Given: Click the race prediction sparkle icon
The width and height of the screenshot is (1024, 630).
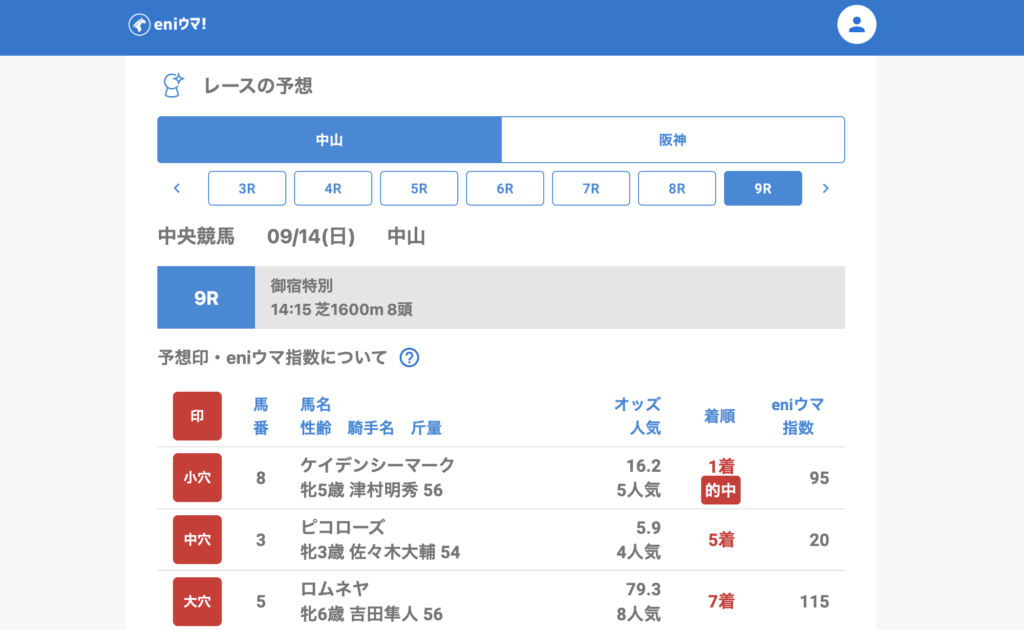Looking at the screenshot, I should pos(174,86).
